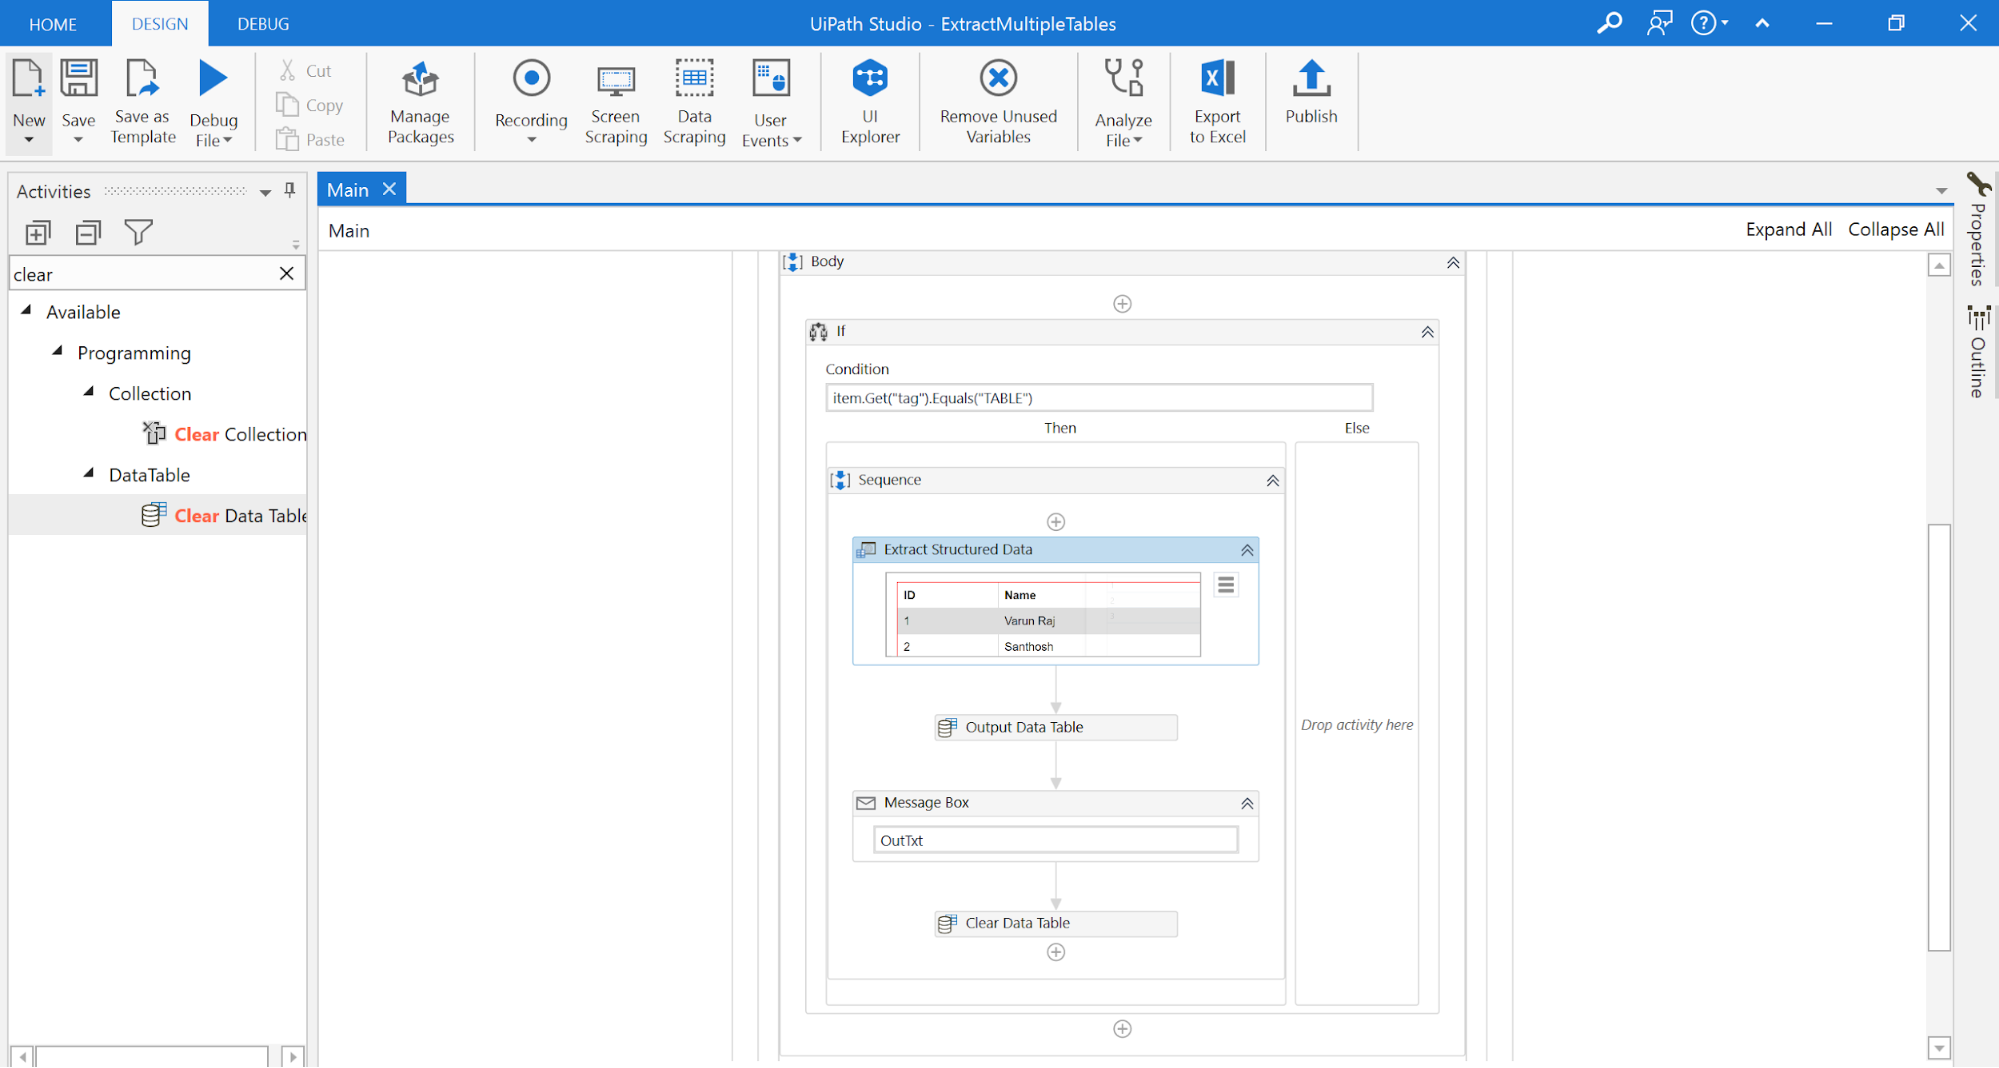Open Manage Packages
Viewport: 1999px width, 1068px height.
(420, 100)
